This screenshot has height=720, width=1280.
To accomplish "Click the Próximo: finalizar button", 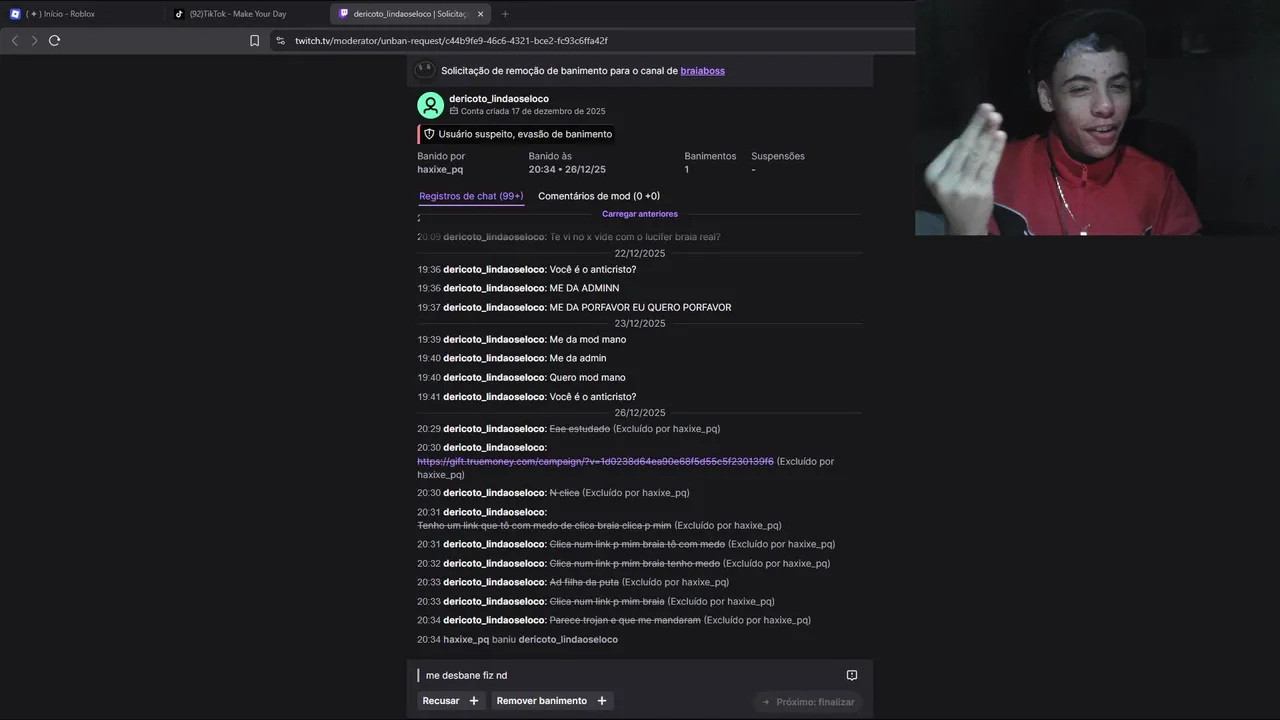I will (x=807, y=702).
